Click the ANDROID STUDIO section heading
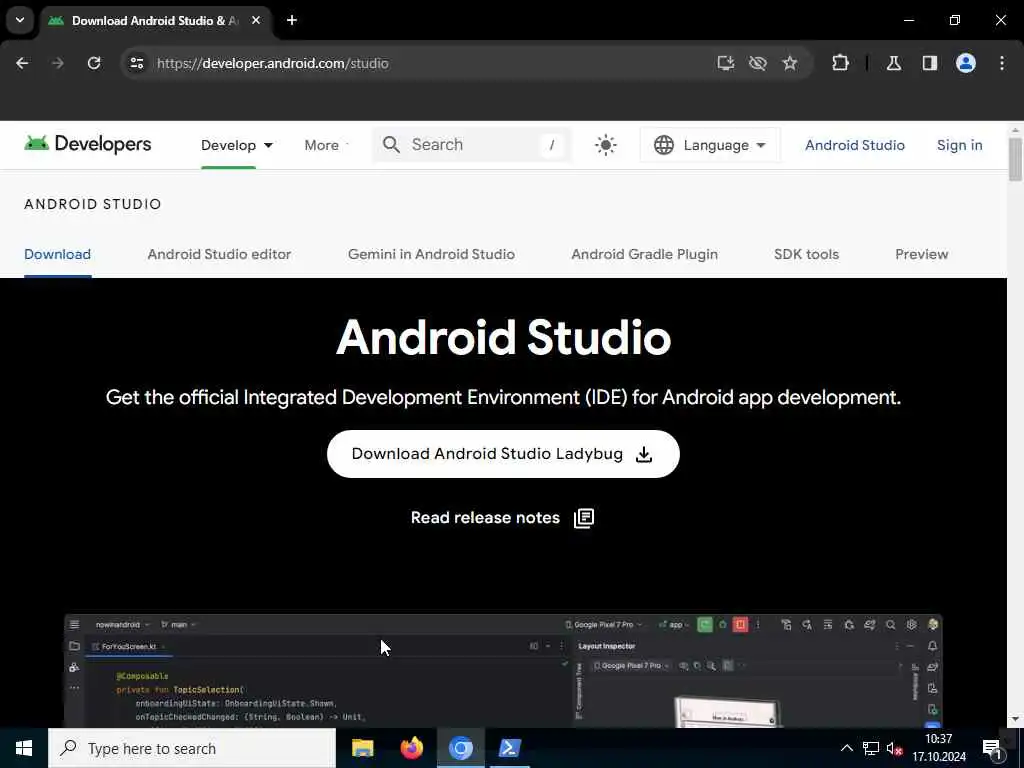This screenshot has height=768, width=1024. [93, 204]
